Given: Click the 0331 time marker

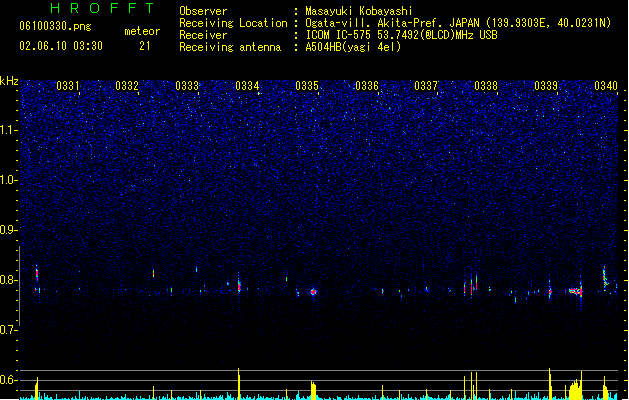Looking at the screenshot, I should tap(67, 86).
